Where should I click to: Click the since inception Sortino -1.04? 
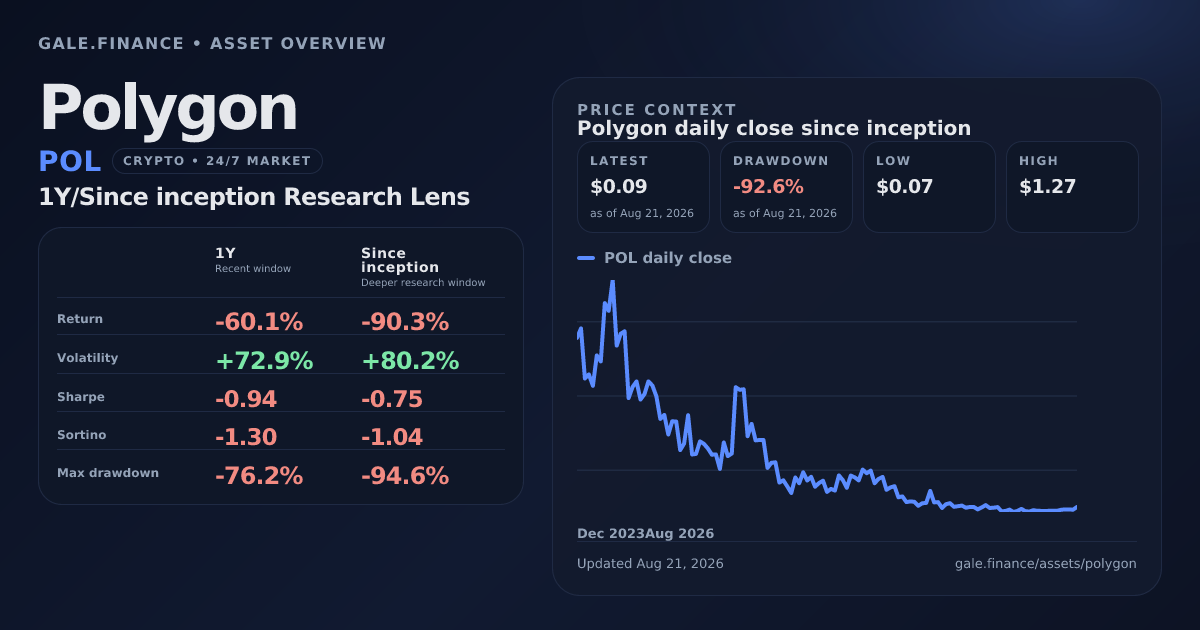(x=392, y=438)
